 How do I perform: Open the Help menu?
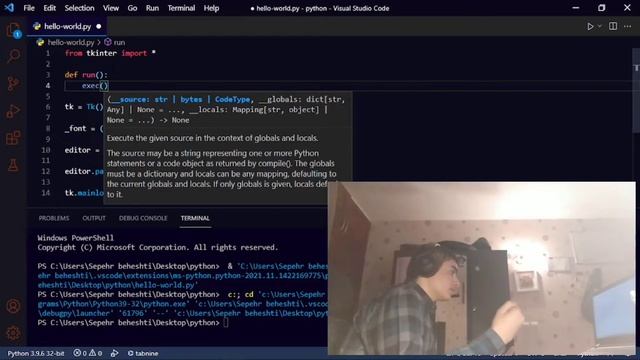(x=211, y=8)
